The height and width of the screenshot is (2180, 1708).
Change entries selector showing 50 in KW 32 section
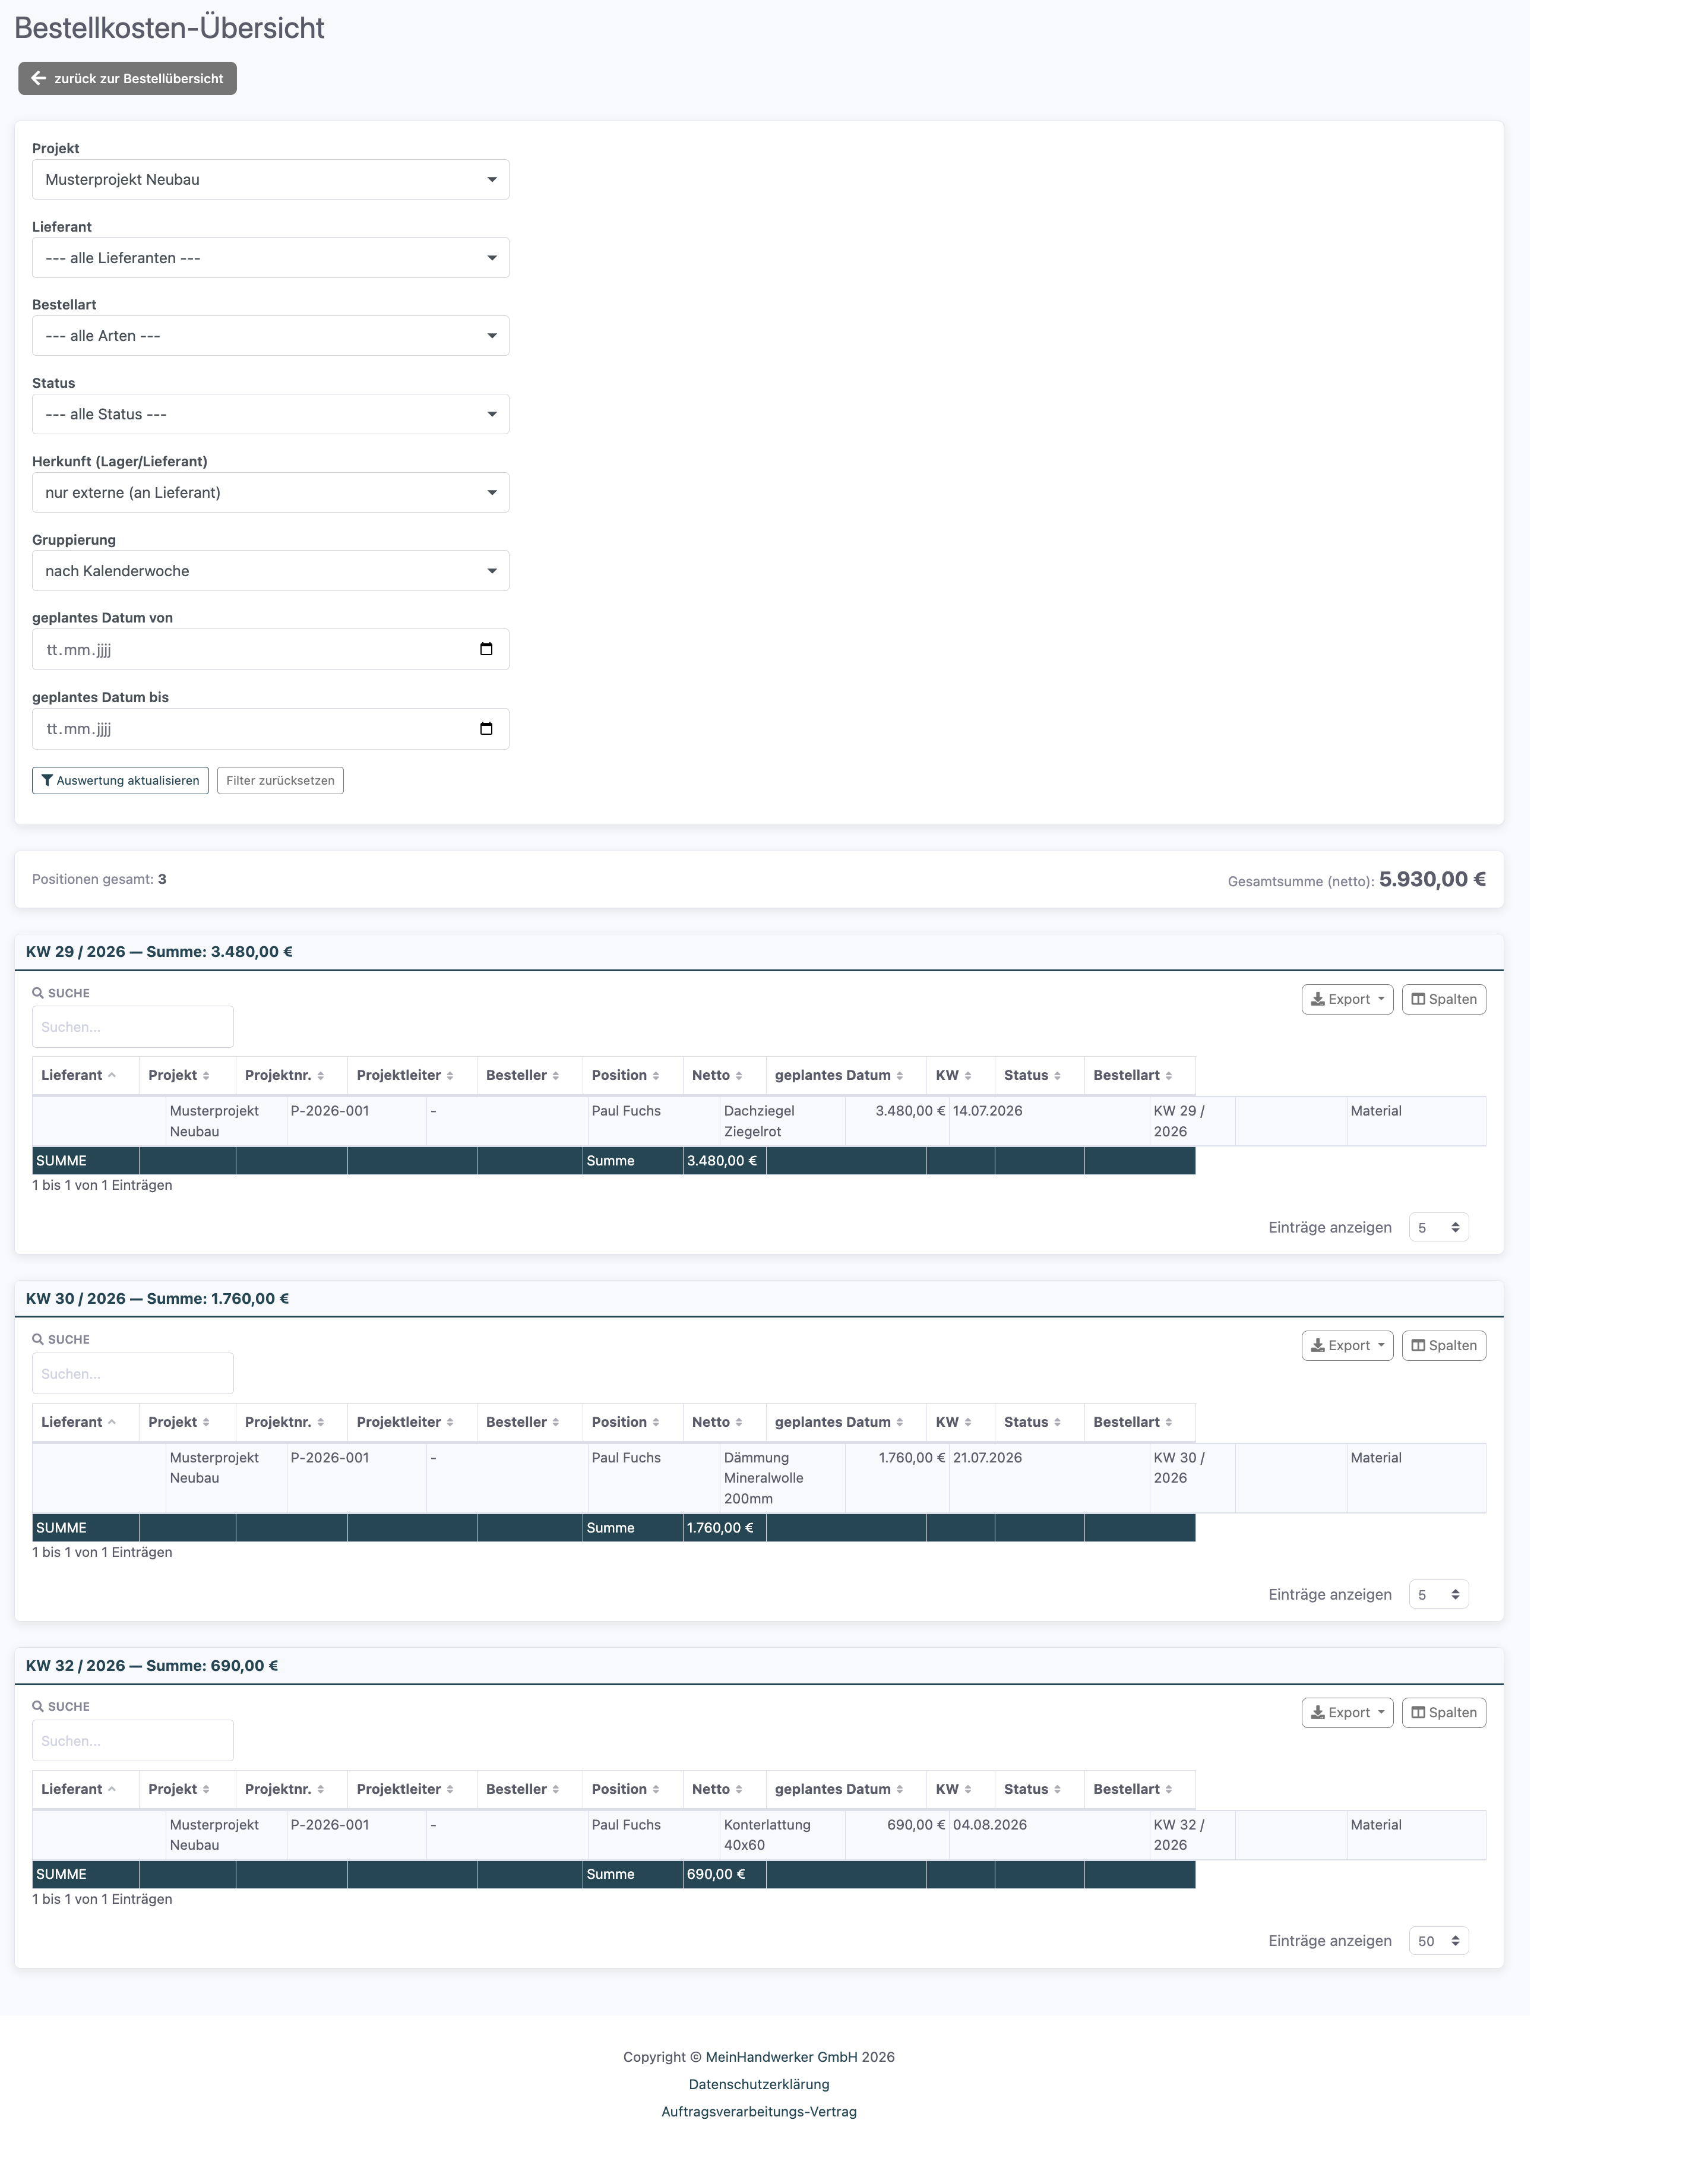click(x=1438, y=1941)
